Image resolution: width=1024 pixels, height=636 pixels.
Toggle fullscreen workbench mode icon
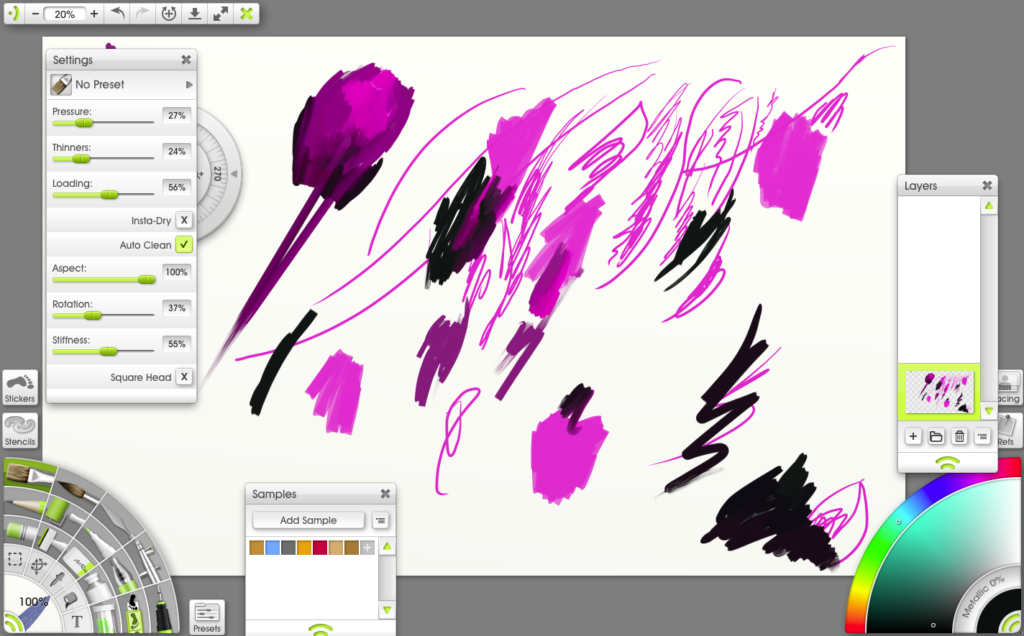click(221, 13)
